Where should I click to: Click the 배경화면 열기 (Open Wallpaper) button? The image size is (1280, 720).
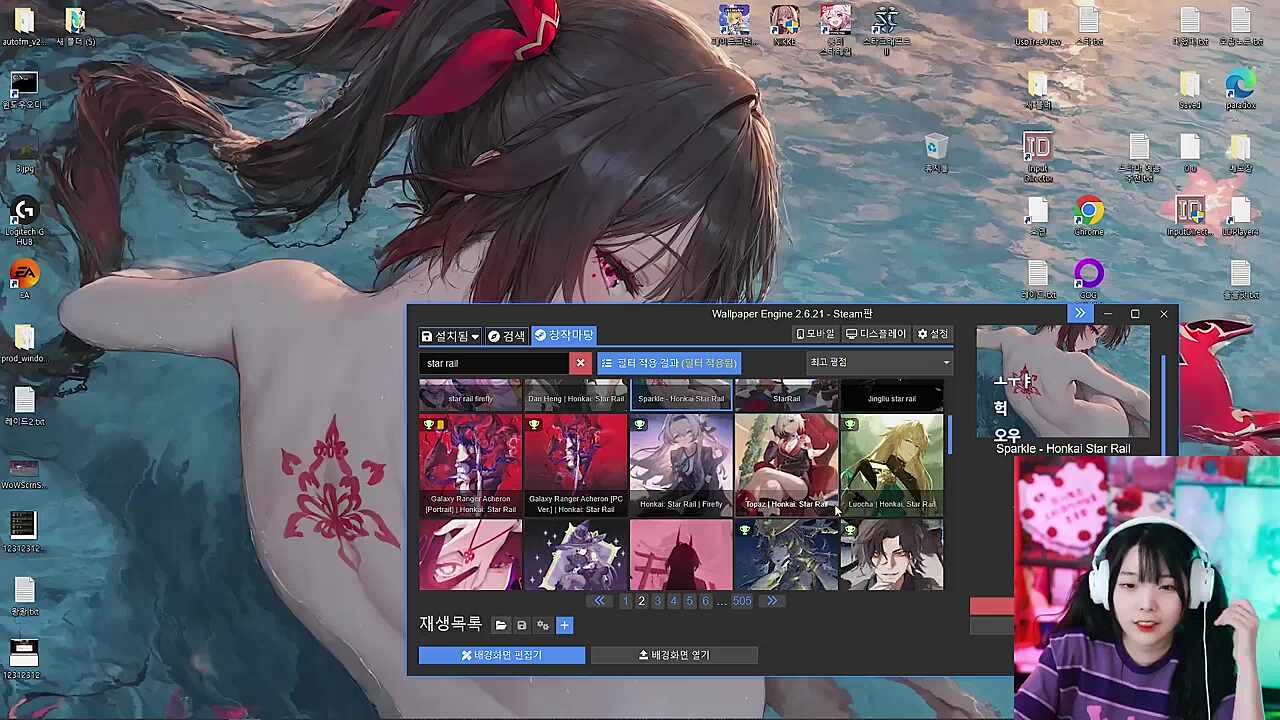pyautogui.click(x=674, y=655)
